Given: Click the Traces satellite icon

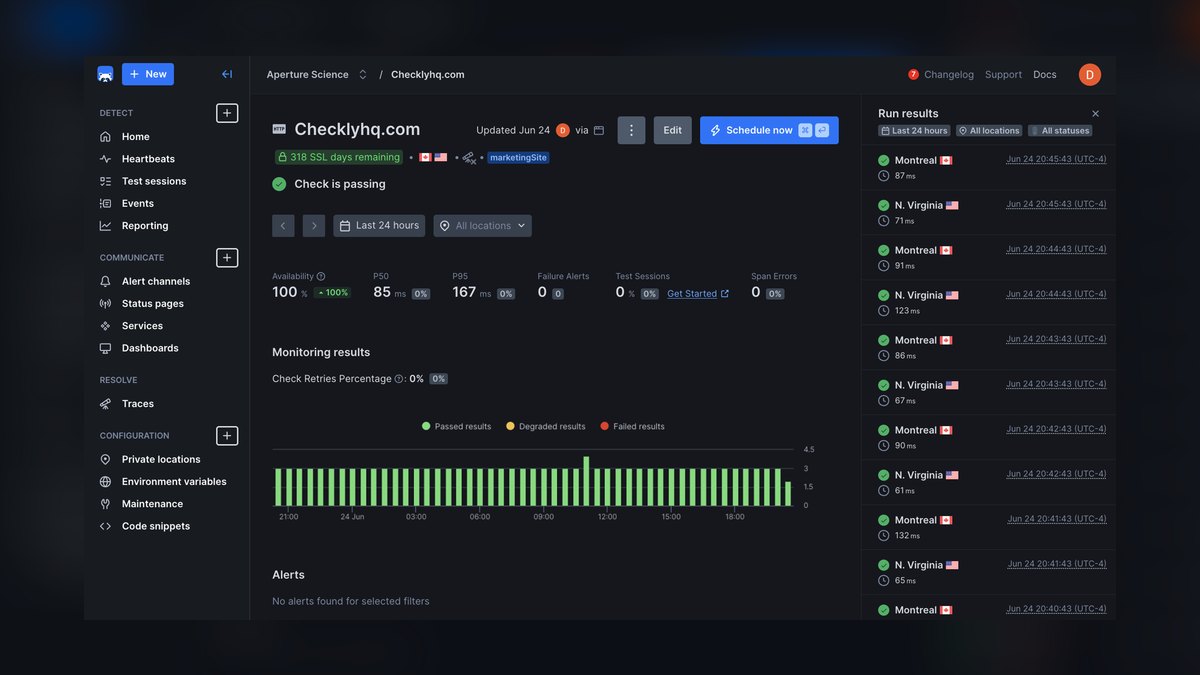Looking at the screenshot, I should point(105,404).
